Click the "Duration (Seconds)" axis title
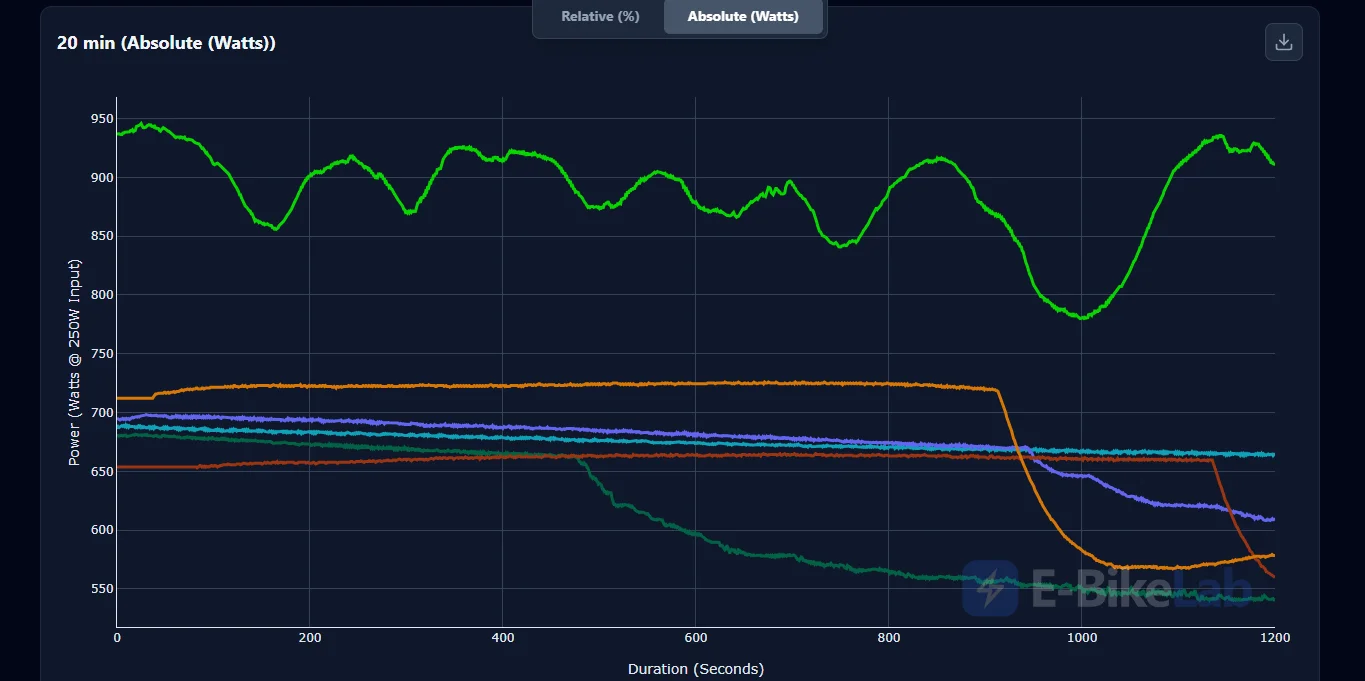This screenshot has height=681, width=1365. (696, 668)
